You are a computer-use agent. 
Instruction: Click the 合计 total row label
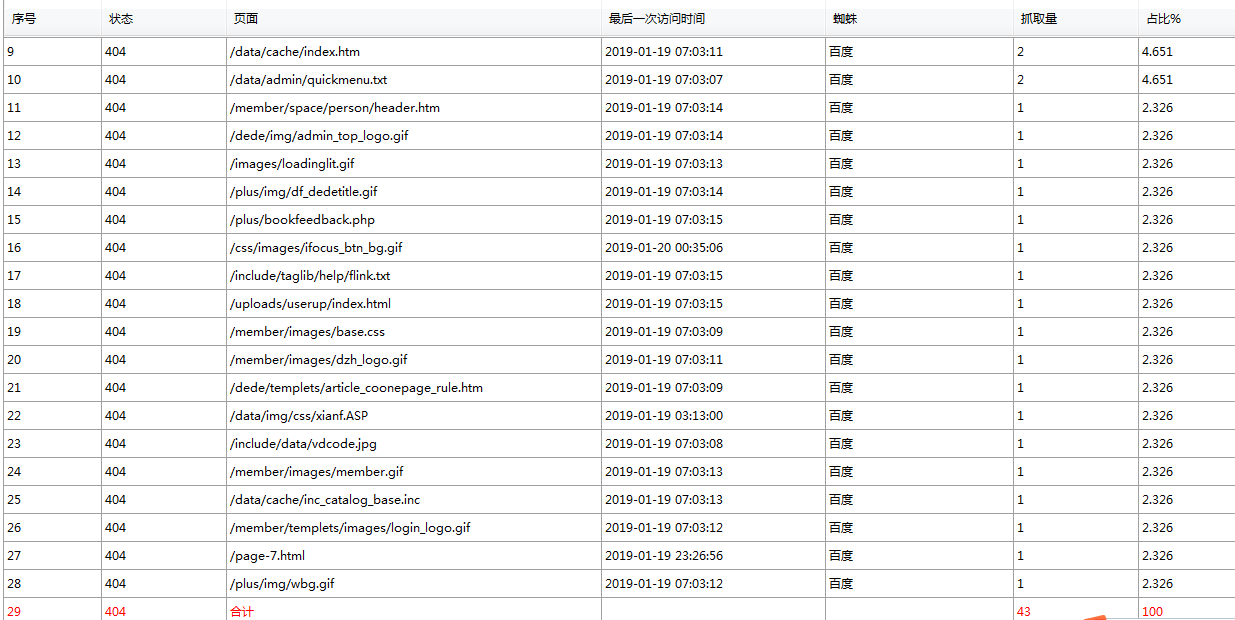point(241,611)
